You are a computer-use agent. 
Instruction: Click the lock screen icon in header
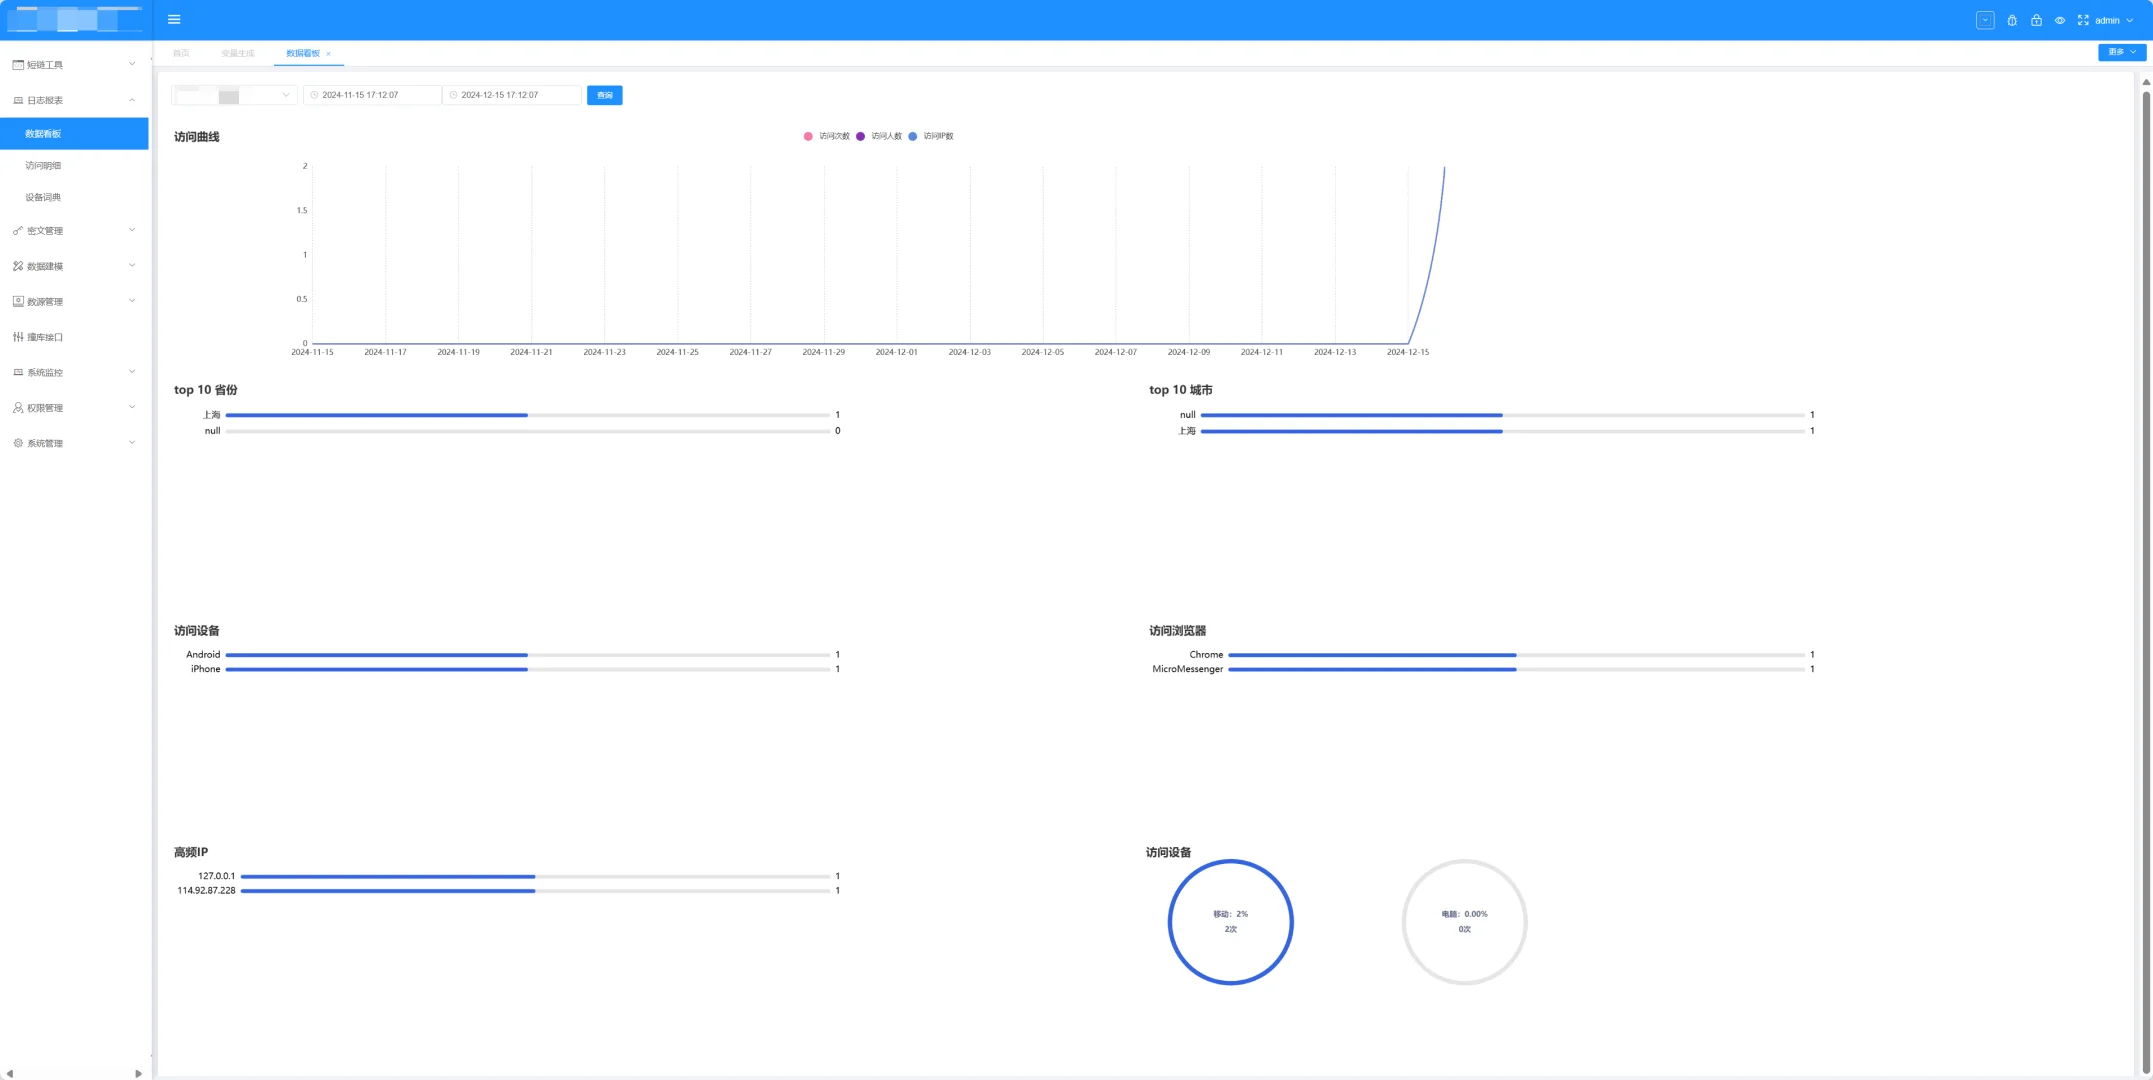tap(2036, 20)
